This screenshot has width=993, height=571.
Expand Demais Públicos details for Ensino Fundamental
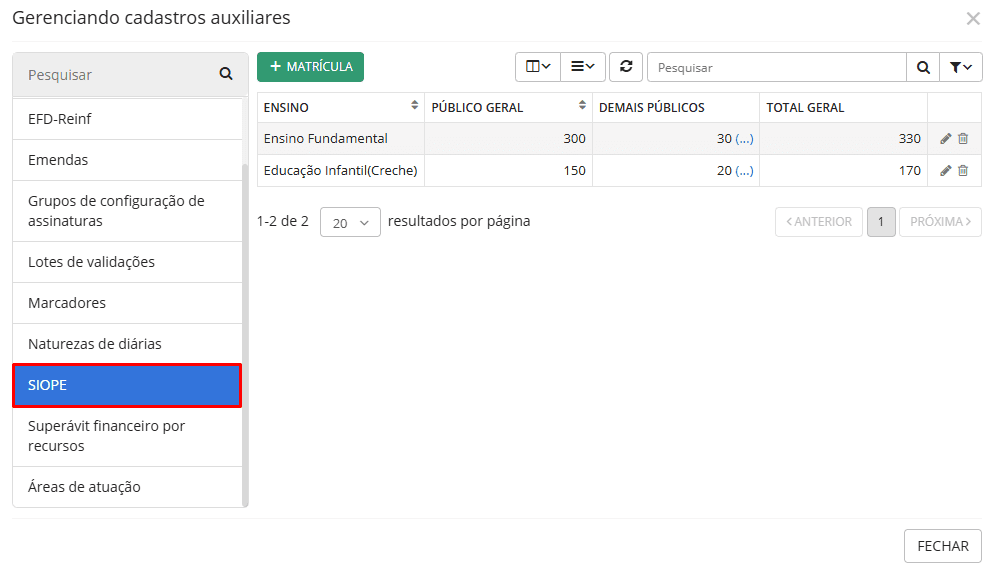(744, 139)
